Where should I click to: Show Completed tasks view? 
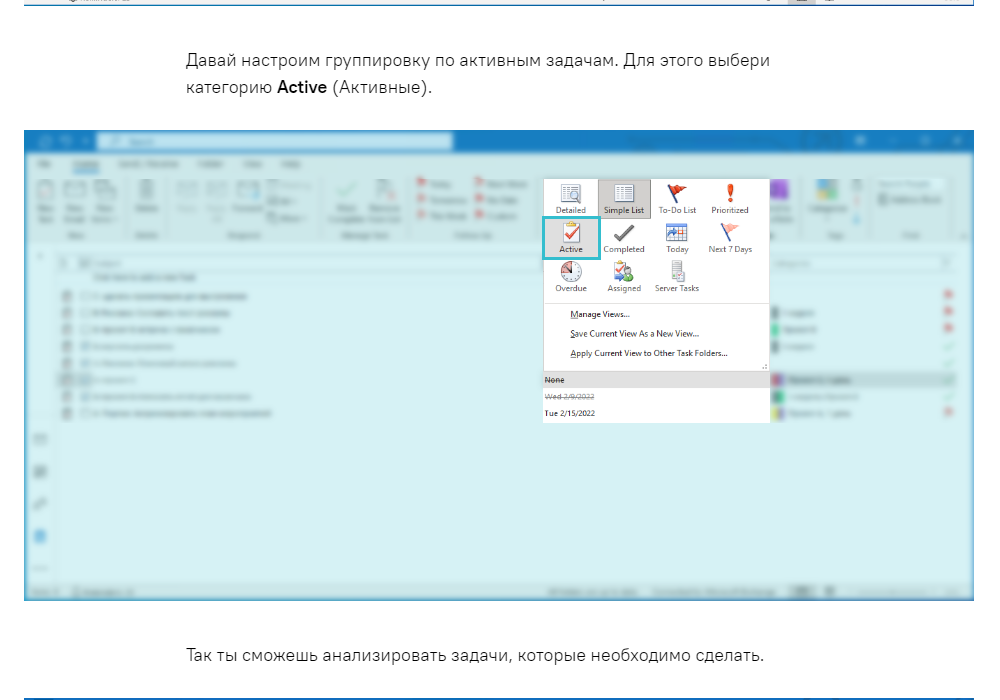pyautogui.click(x=624, y=238)
